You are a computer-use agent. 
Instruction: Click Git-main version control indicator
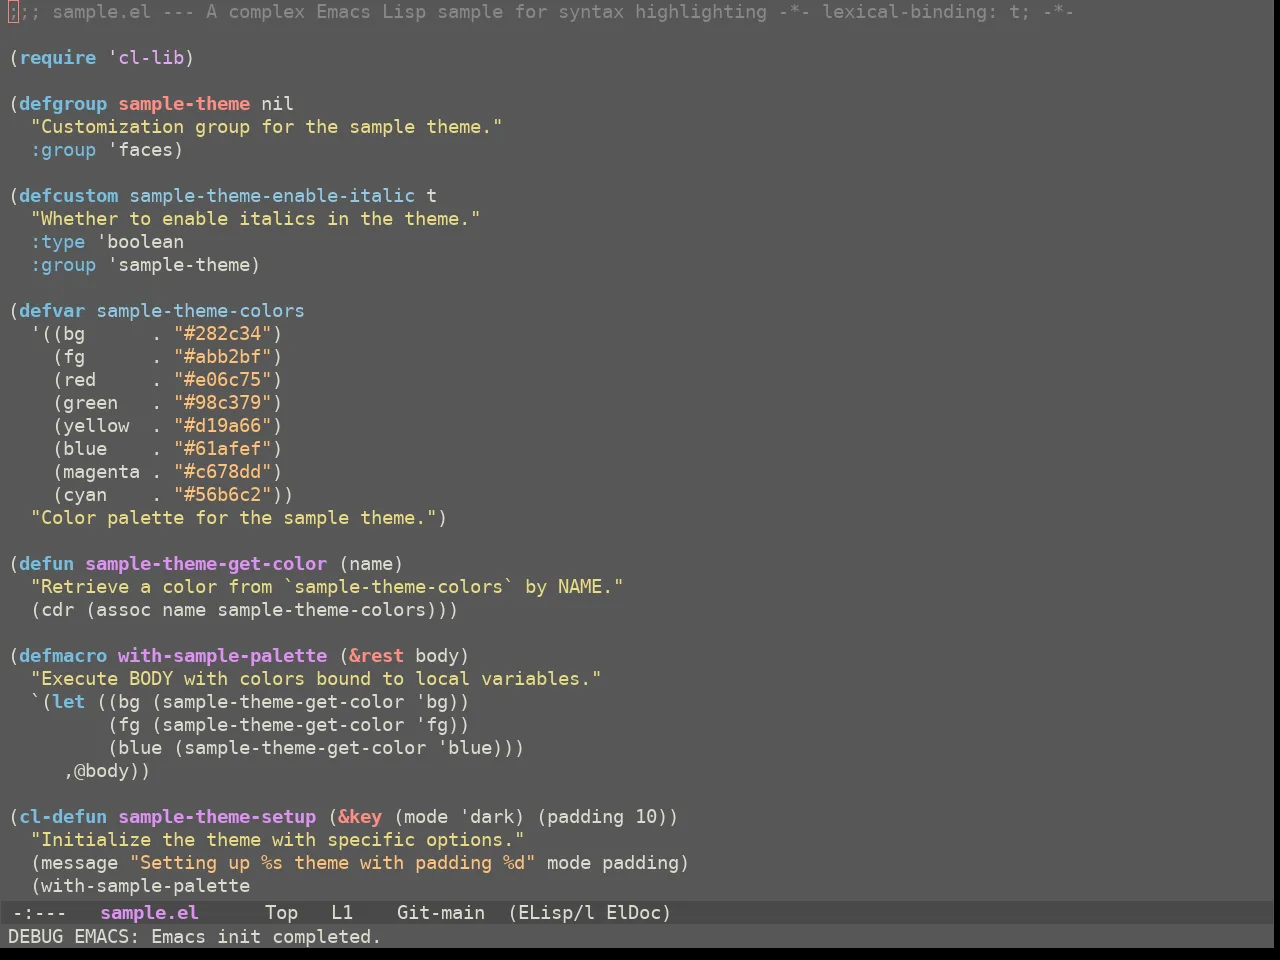point(441,912)
